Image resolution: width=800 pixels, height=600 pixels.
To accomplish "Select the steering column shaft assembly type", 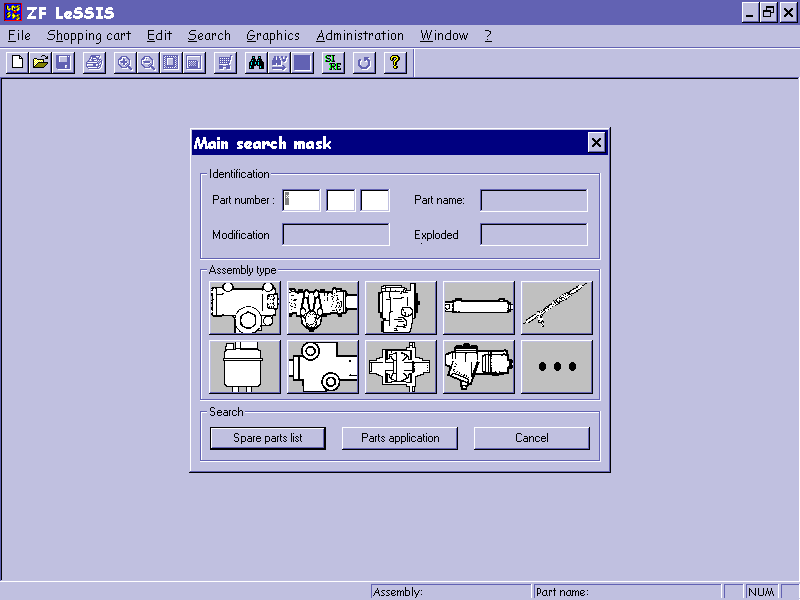I will coord(557,308).
